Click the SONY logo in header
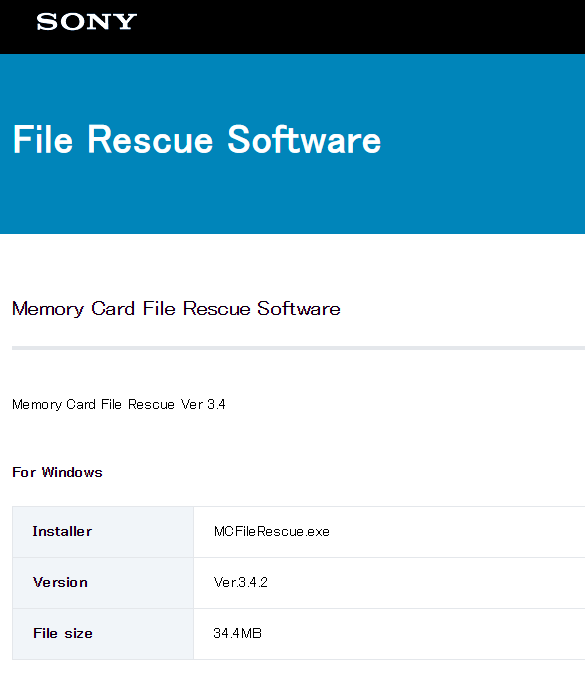Viewport: 585px width, 676px height. click(x=87, y=22)
